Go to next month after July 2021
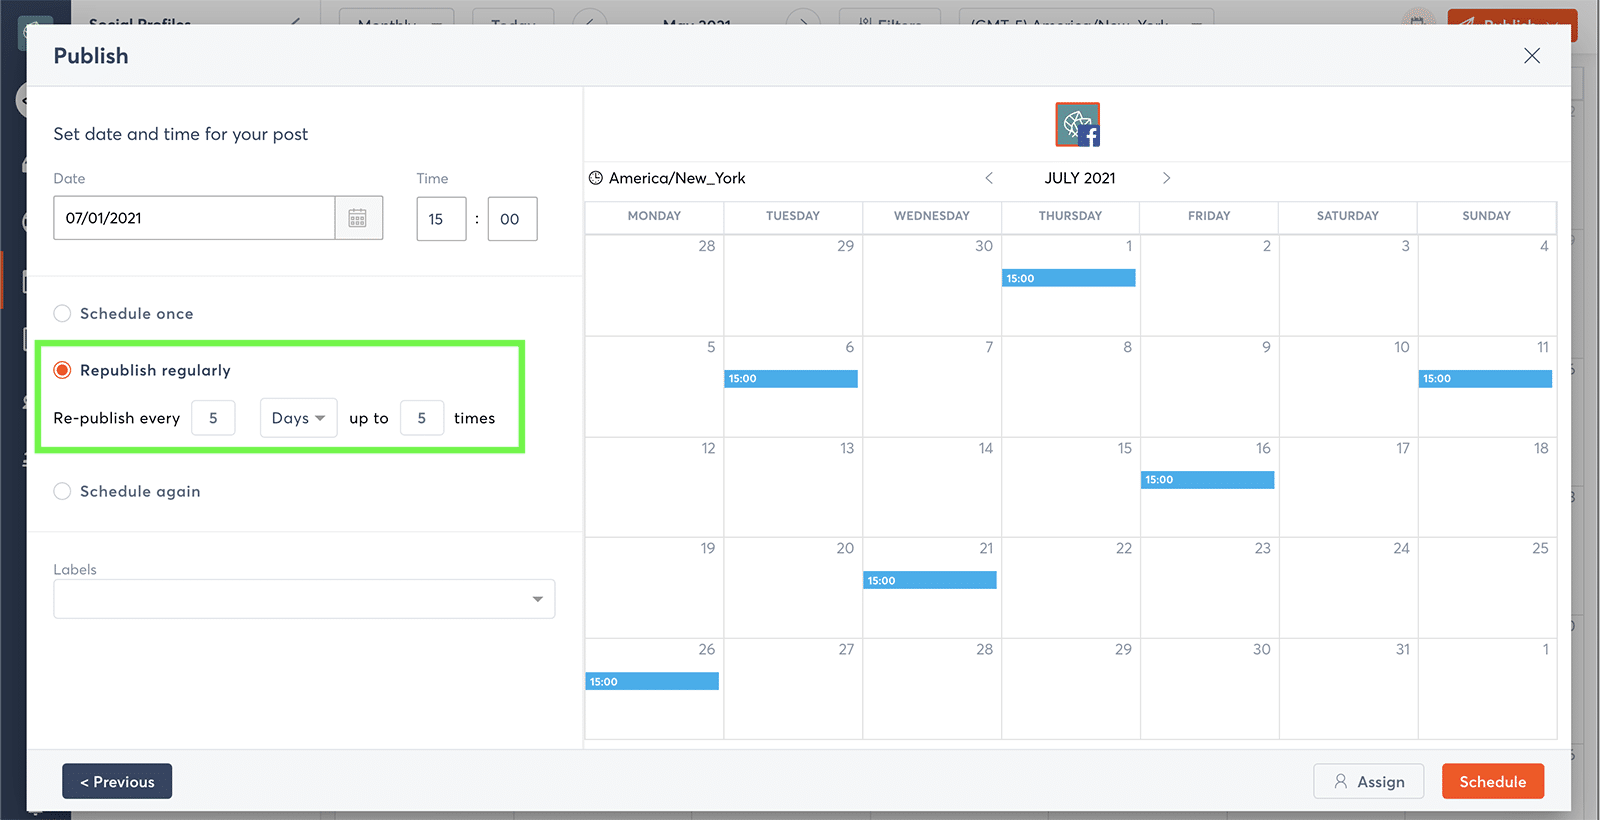The width and height of the screenshot is (1600, 820). click(1166, 178)
